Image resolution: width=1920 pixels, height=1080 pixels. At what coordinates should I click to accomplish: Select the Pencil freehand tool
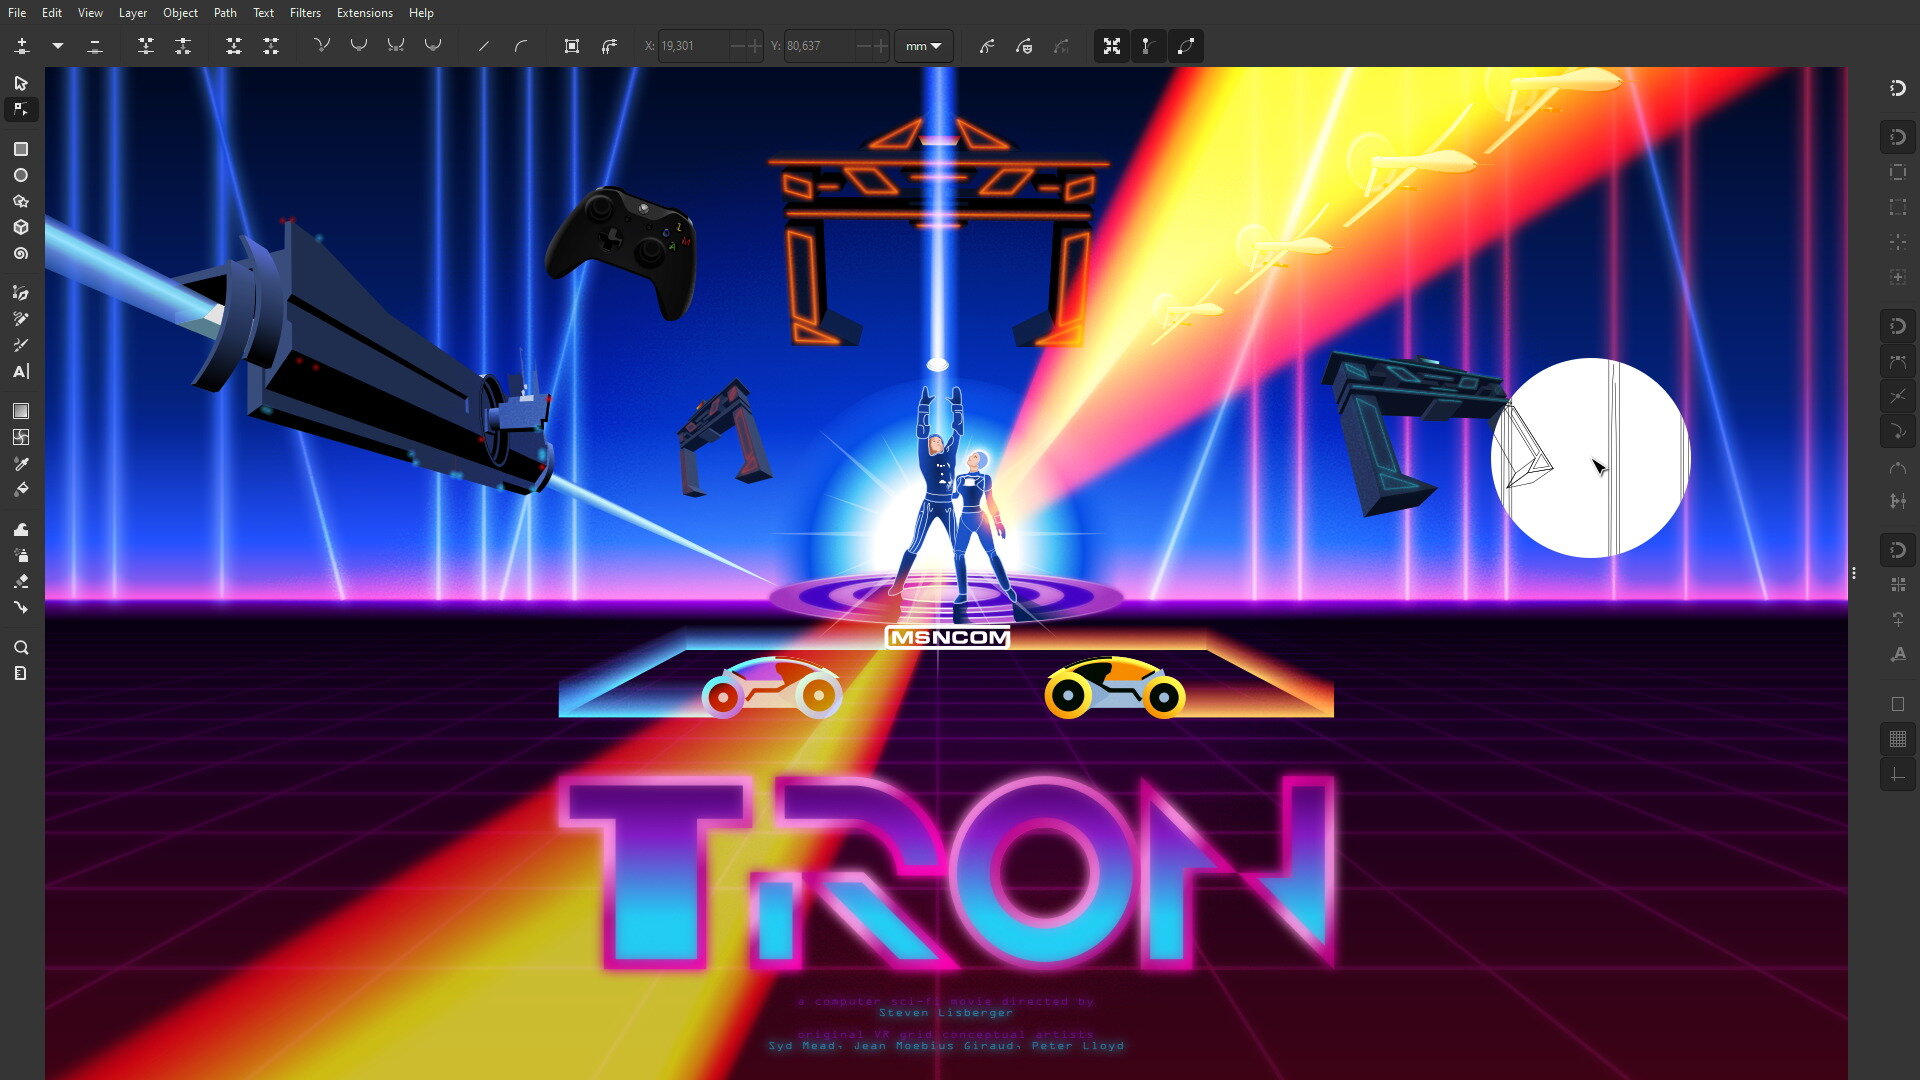point(20,319)
